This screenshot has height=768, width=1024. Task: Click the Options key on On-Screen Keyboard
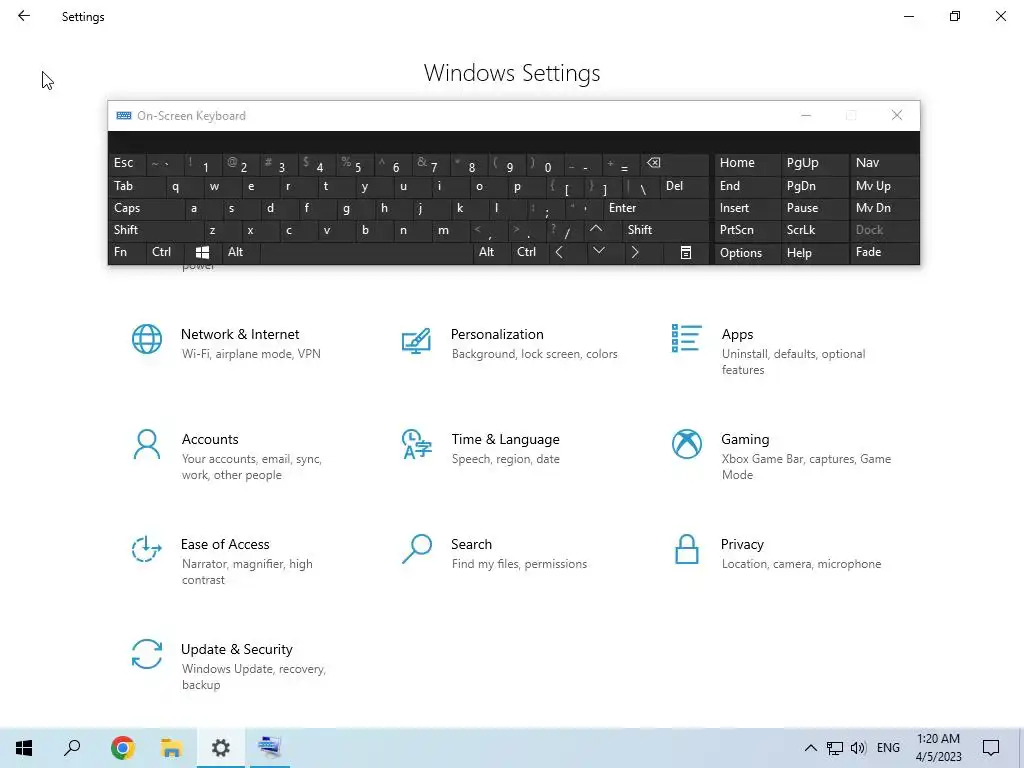pos(747,252)
